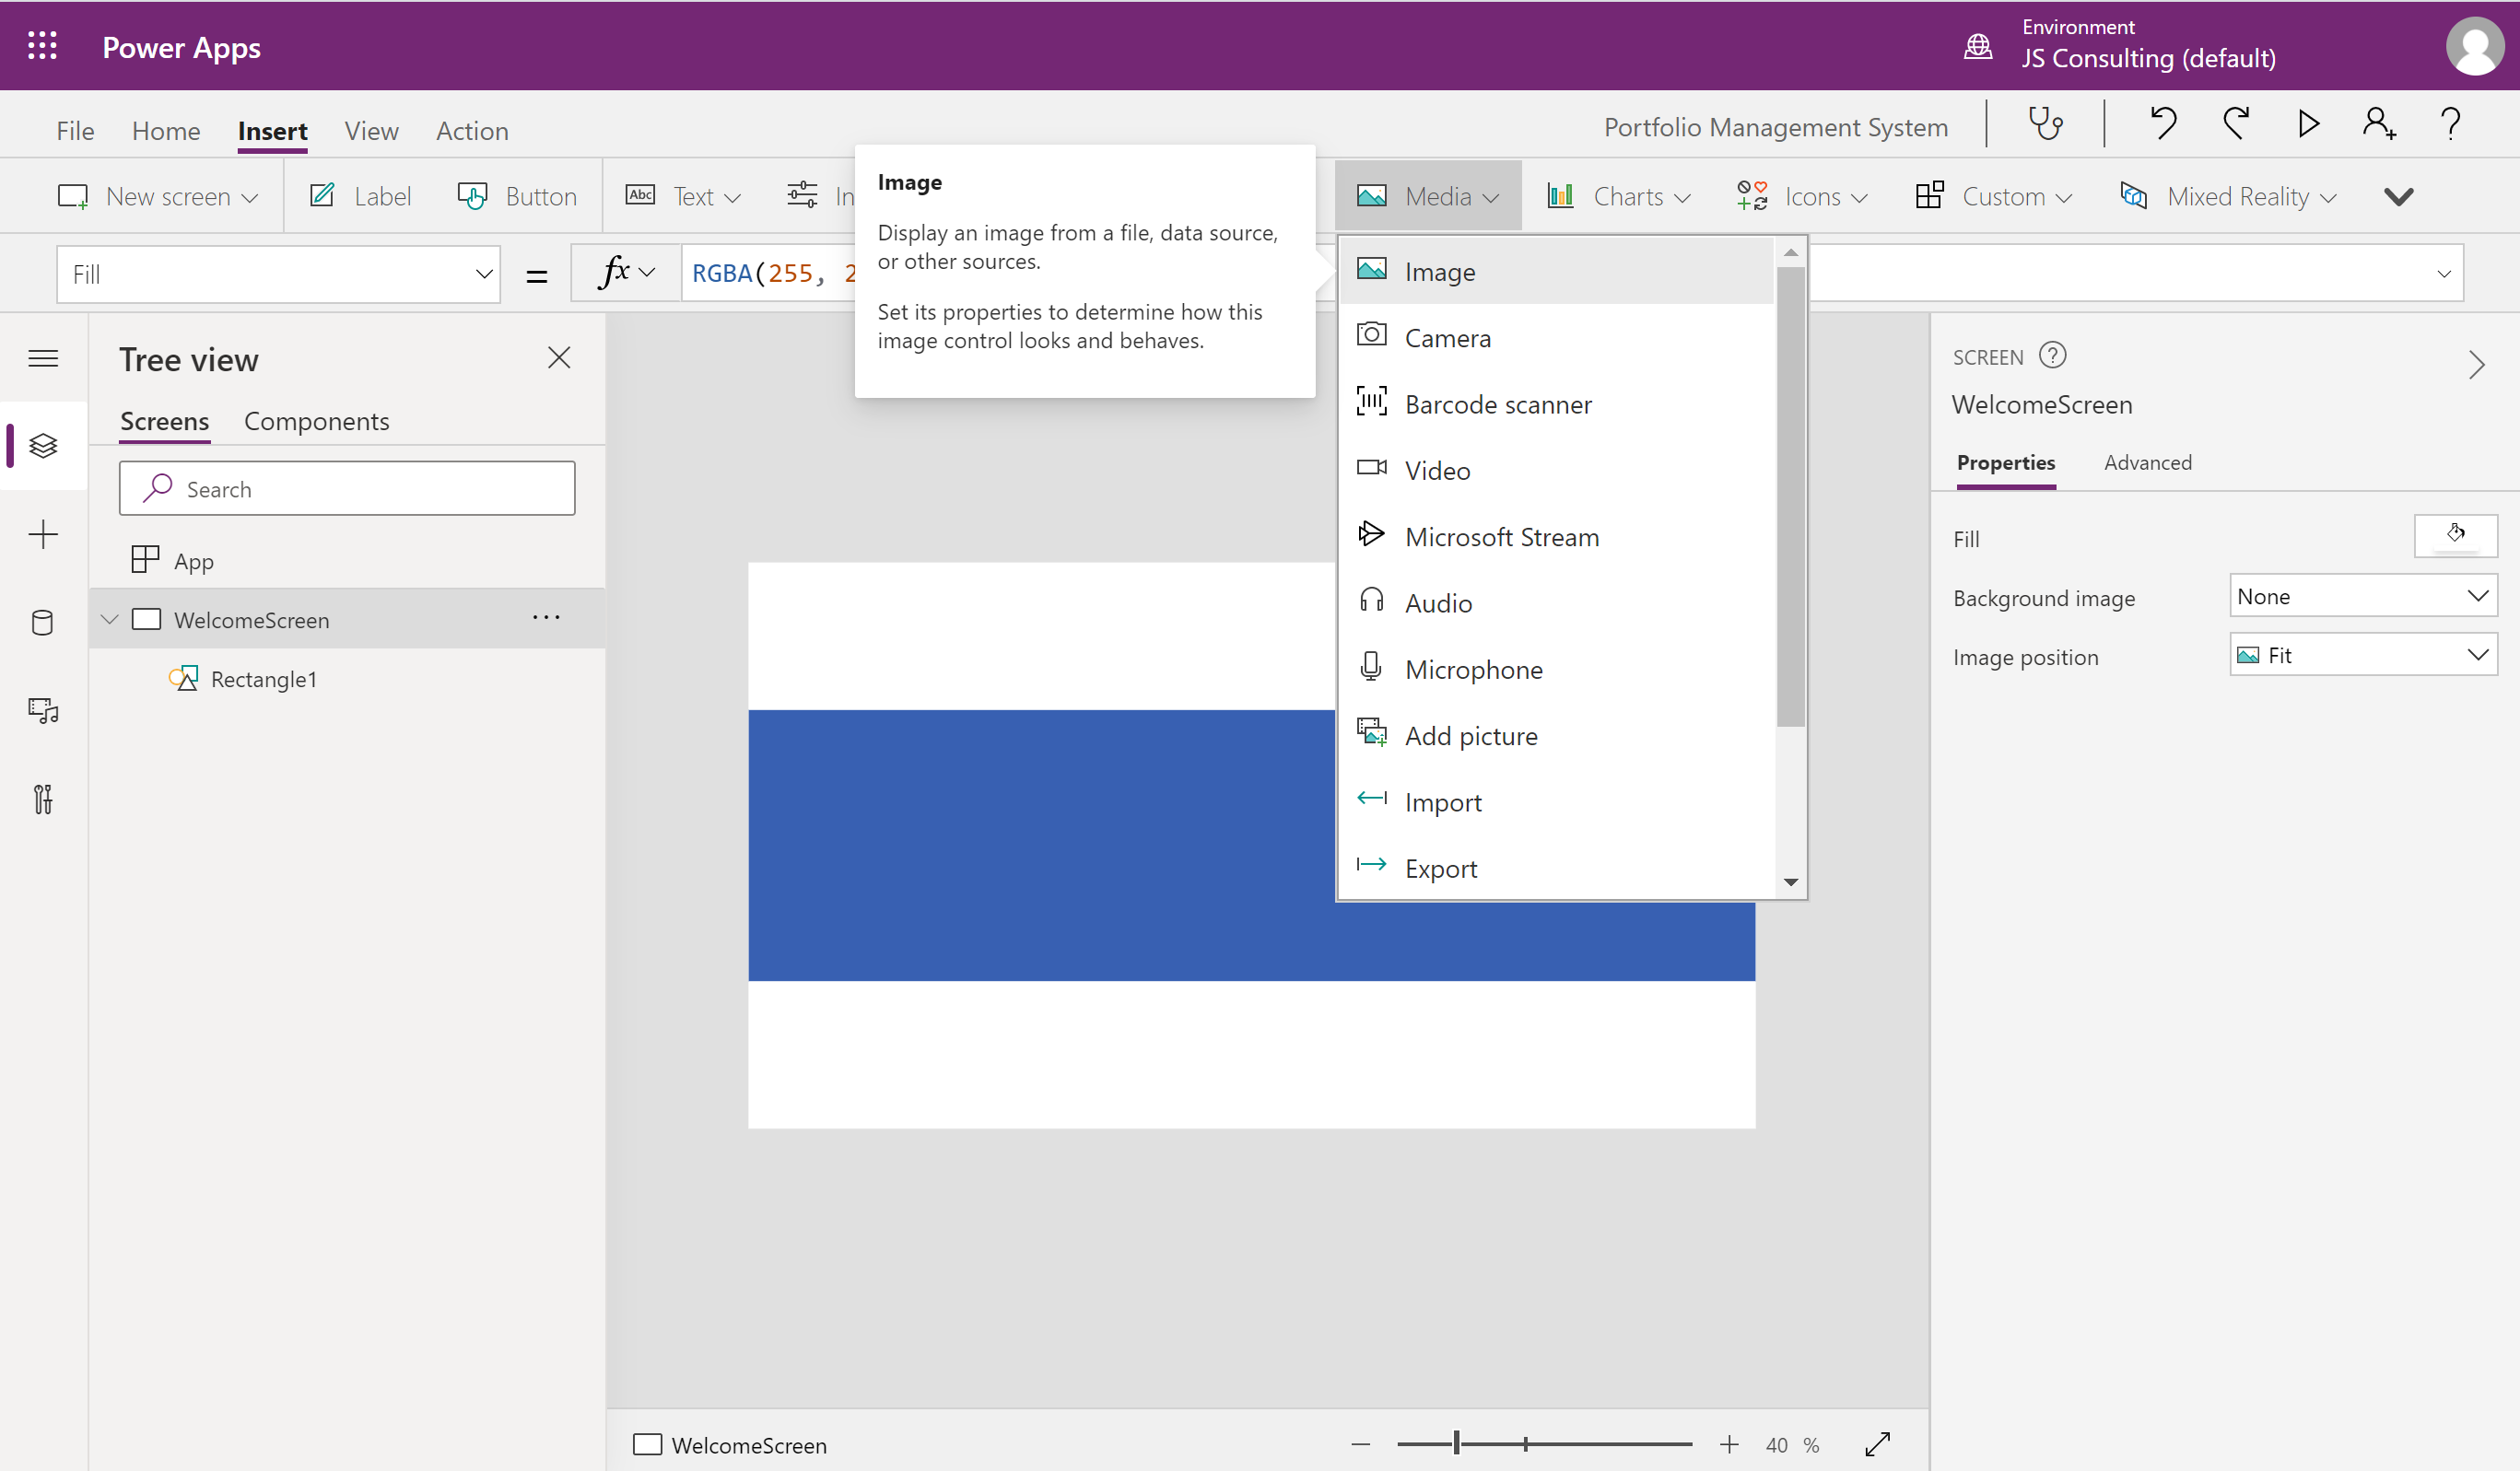Open the App Checker stethoscope icon

(2045, 123)
